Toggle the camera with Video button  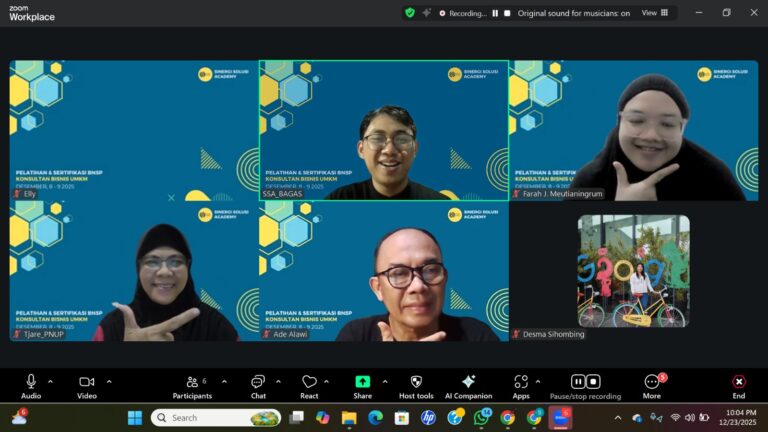[x=86, y=382]
